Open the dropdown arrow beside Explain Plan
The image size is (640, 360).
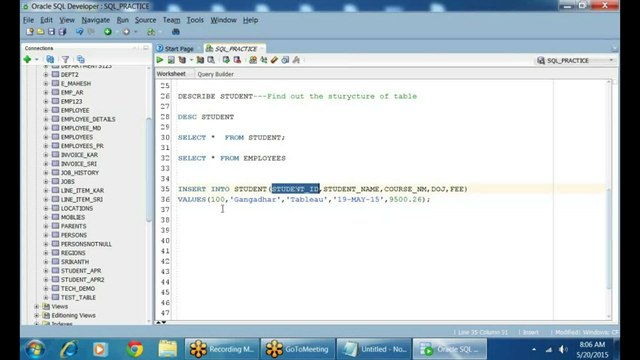pyautogui.click(x=191, y=60)
